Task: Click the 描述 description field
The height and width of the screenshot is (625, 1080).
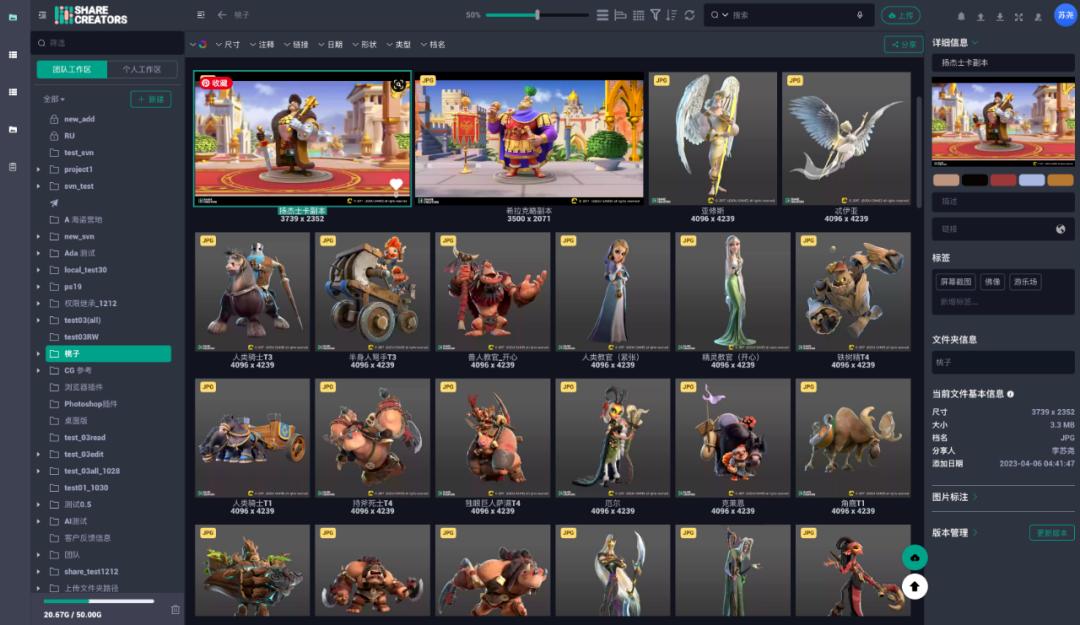Action: (x=1003, y=201)
